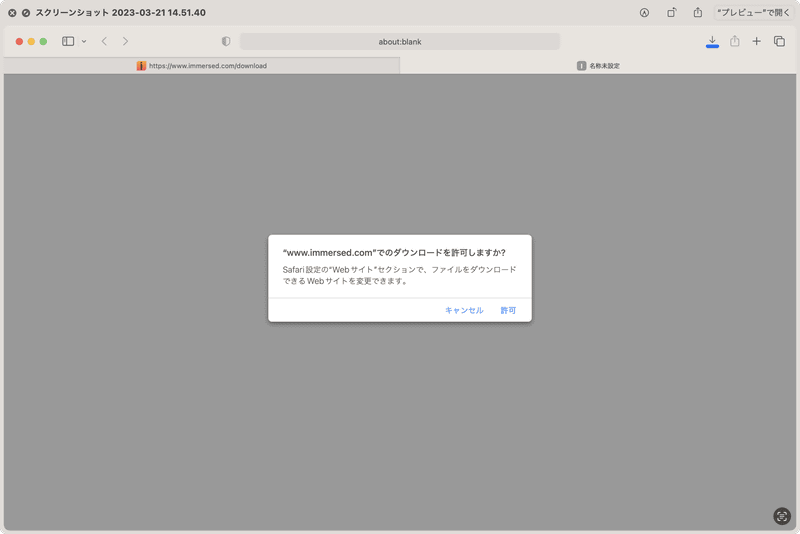Close the Quick Look preview window
This screenshot has width=800, height=534.
point(12,13)
